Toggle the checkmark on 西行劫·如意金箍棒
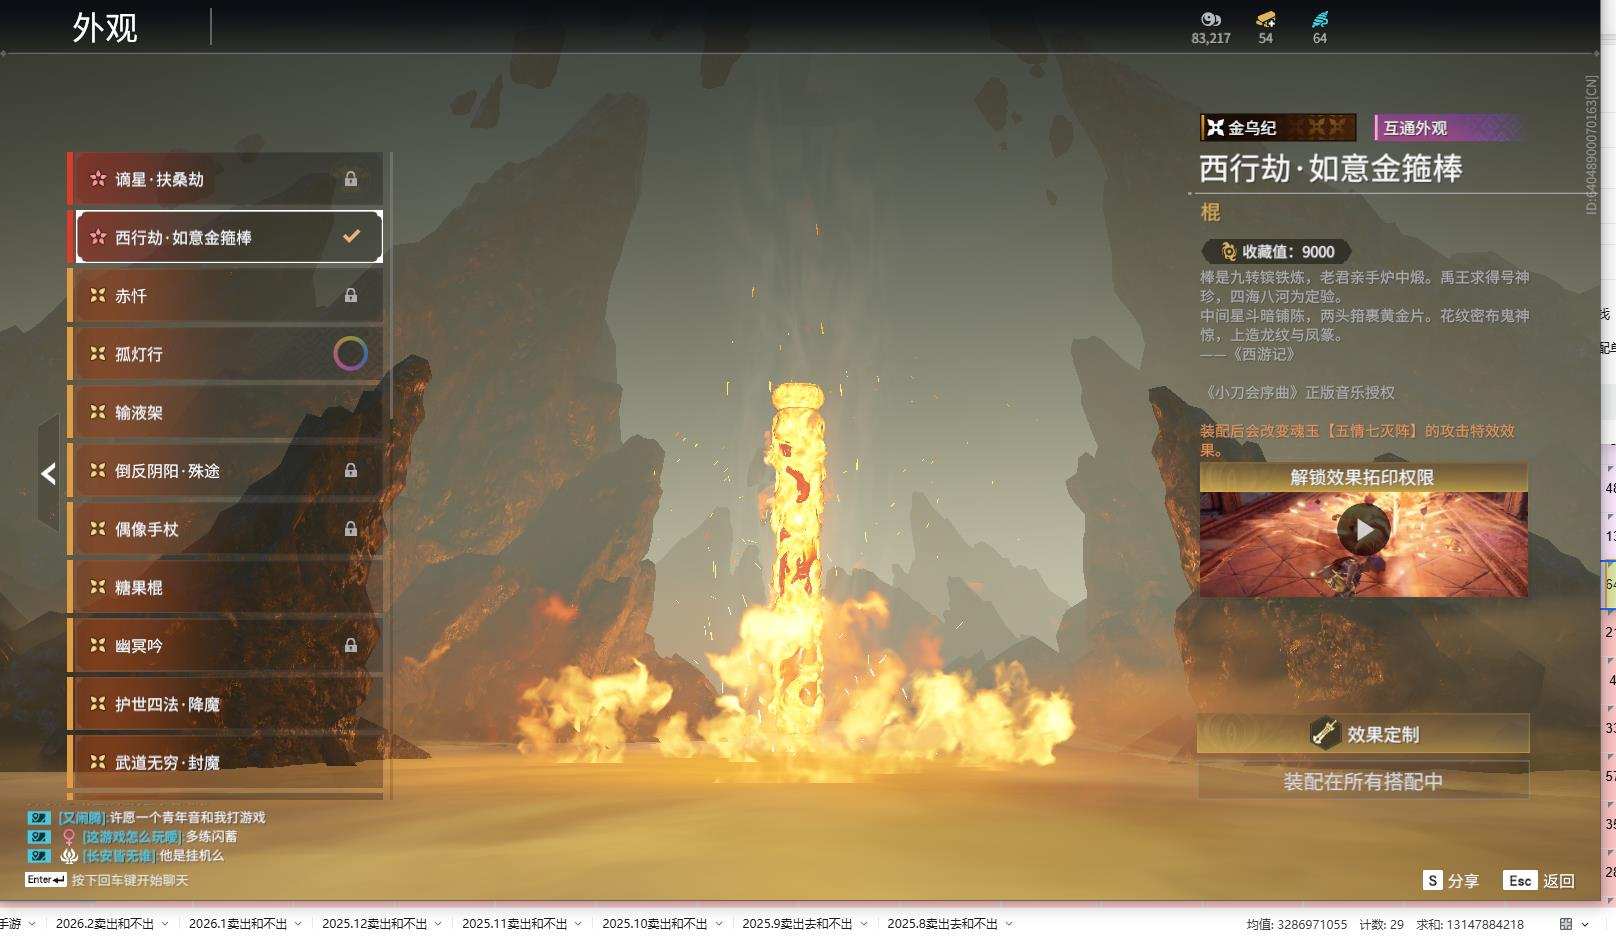1616x939 pixels. point(351,237)
